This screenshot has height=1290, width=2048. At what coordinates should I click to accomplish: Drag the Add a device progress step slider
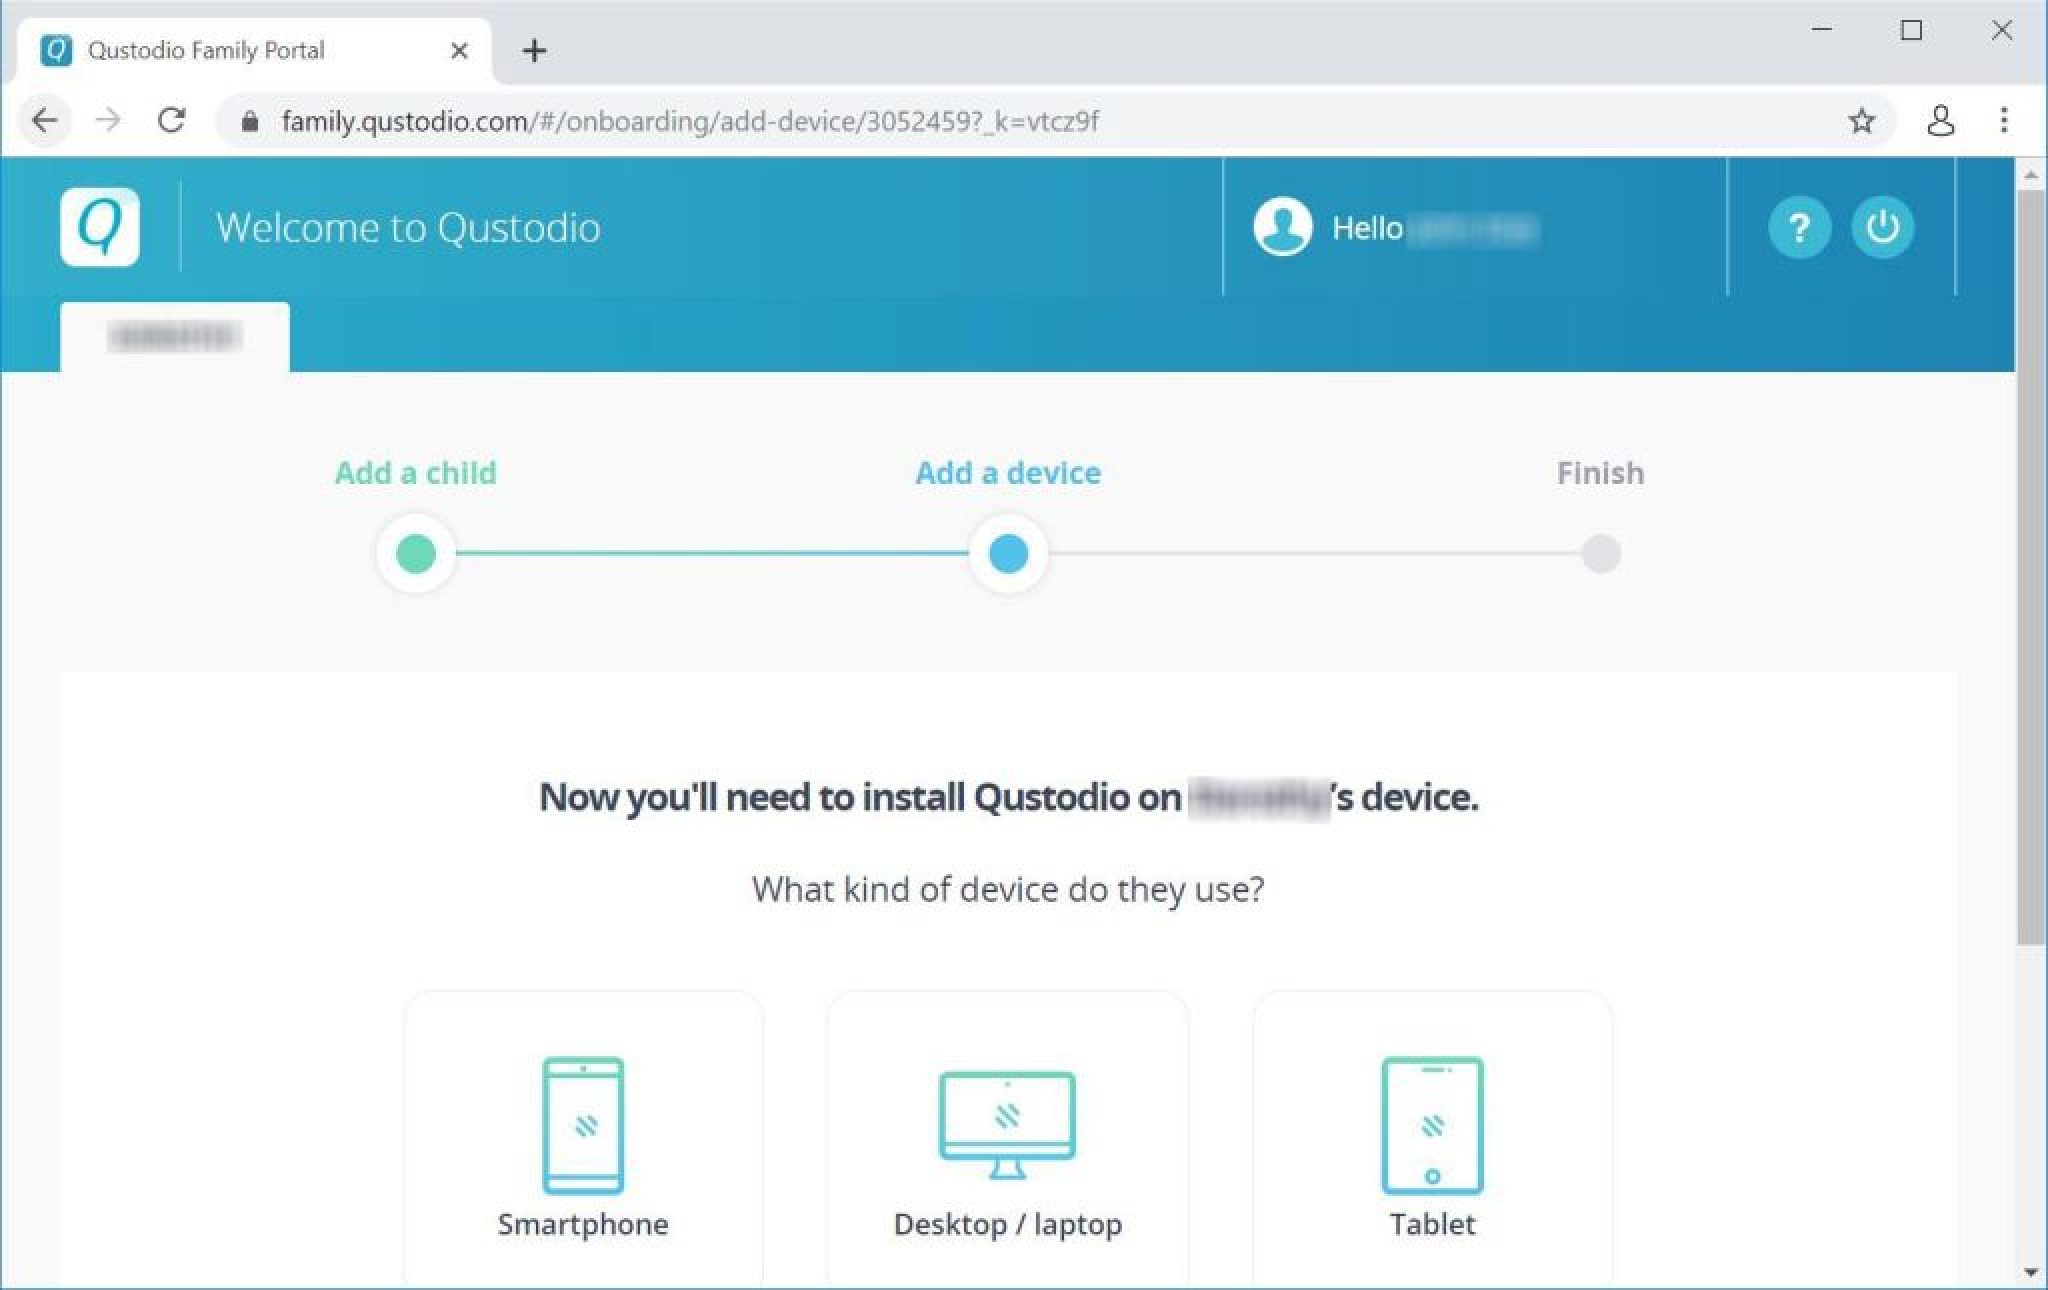1008,551
